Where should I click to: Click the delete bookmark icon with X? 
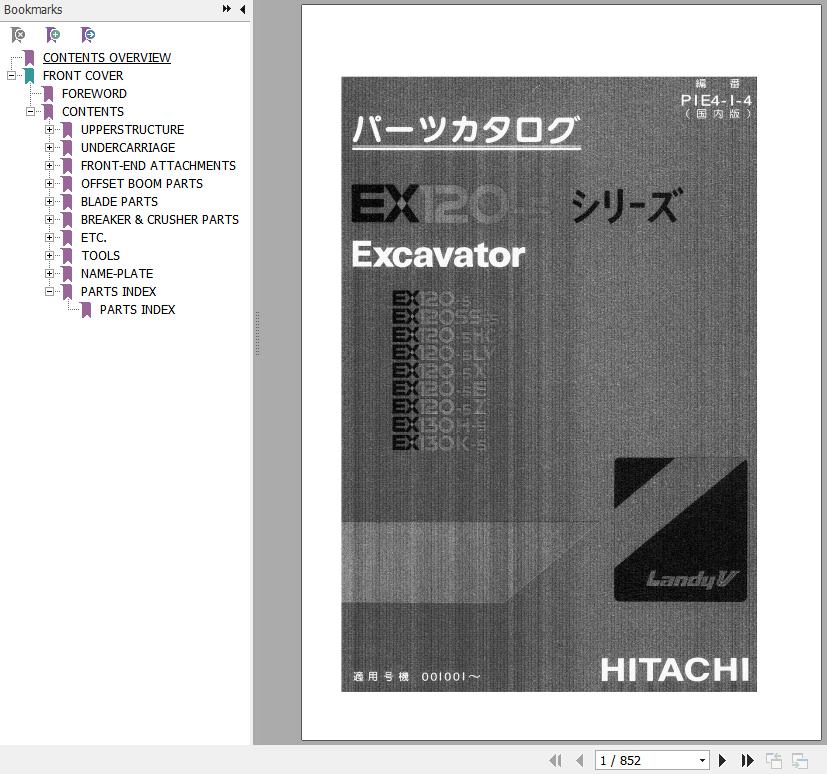click(18, 35)
